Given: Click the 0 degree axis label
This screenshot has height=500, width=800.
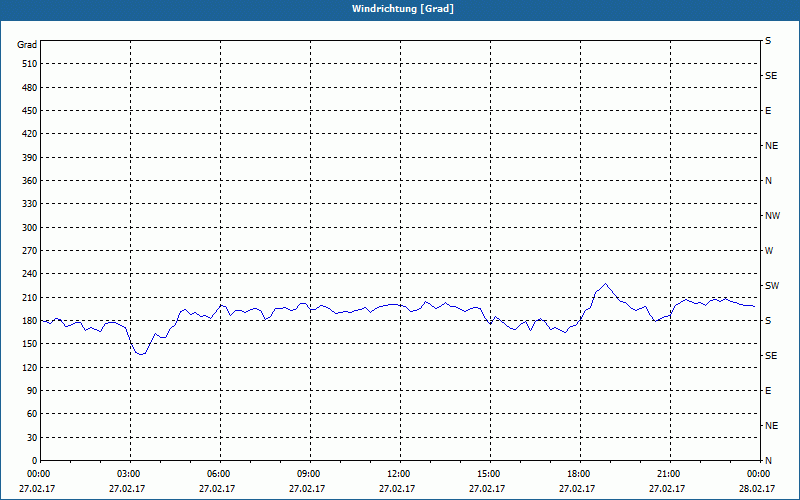Looking at the screenshot, I should click(x=35, y=461).
